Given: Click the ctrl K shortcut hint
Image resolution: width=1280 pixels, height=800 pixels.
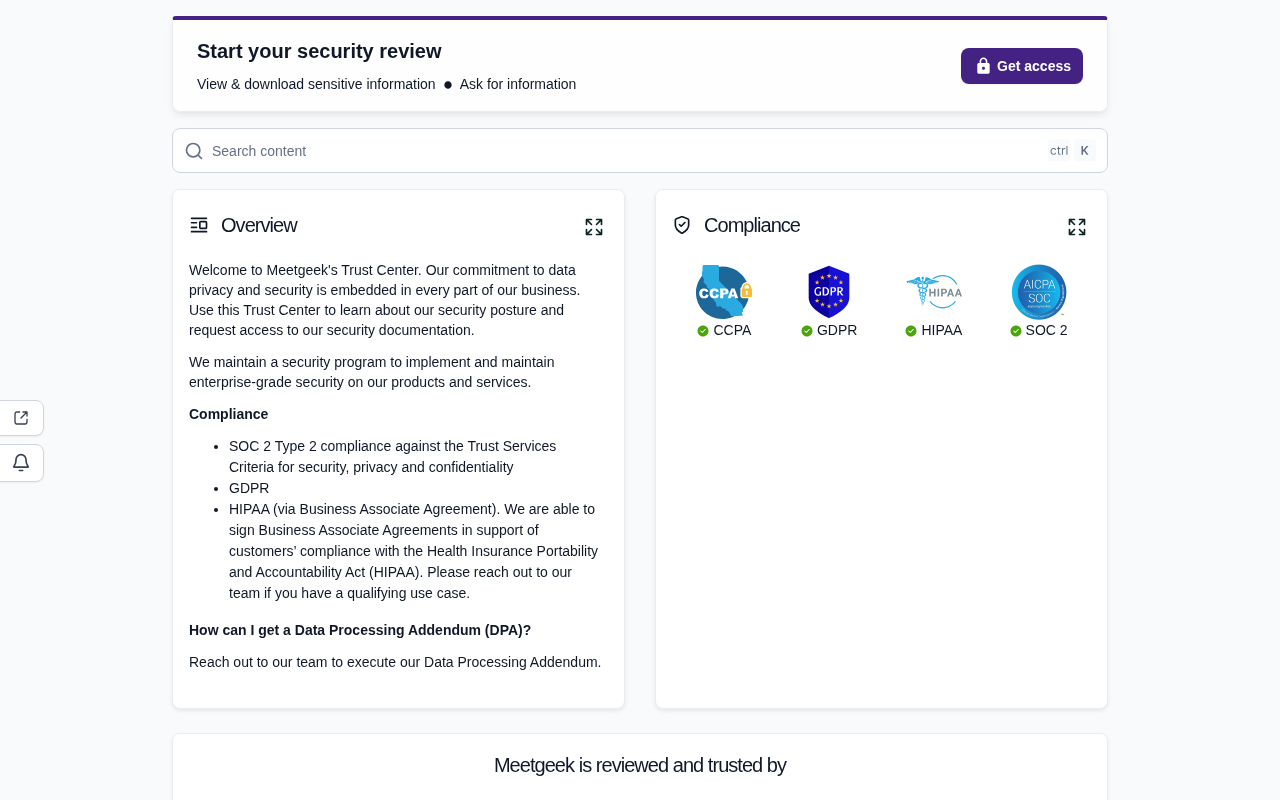Looking at the screenshot, I should (1072, 151).
